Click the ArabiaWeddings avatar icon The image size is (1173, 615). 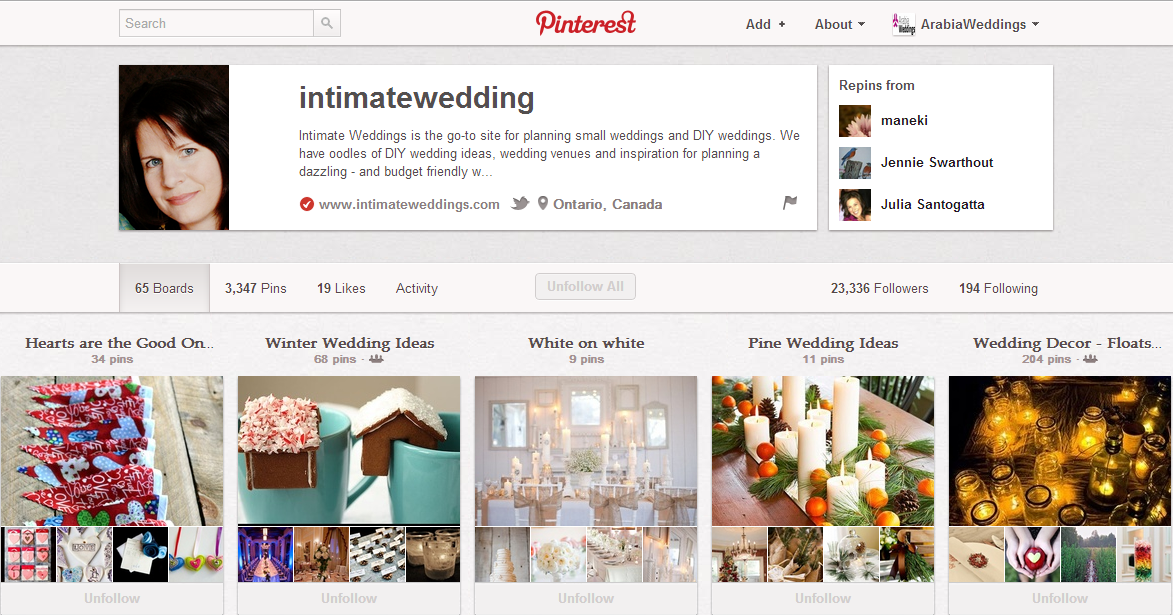904,24
